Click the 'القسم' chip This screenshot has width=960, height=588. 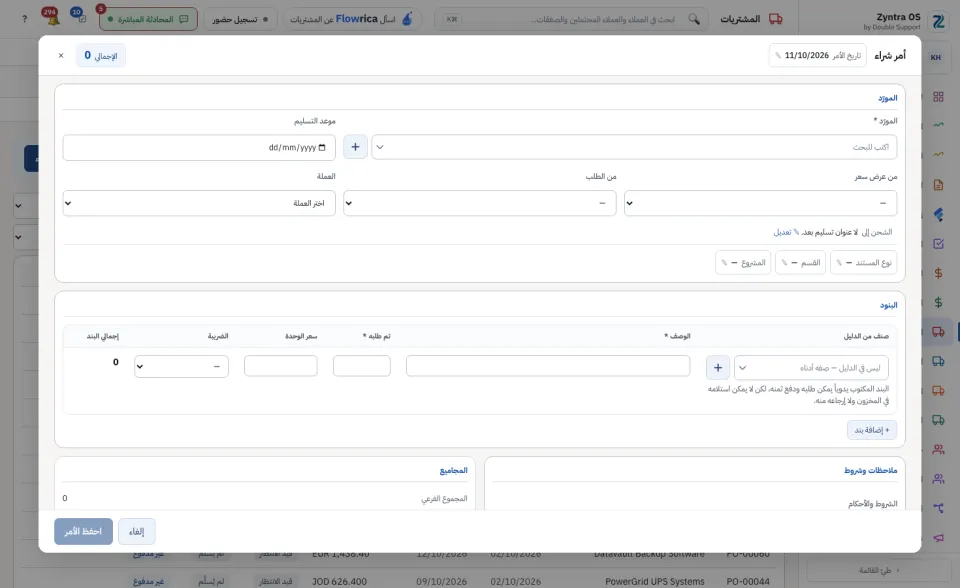pos(800,263)
